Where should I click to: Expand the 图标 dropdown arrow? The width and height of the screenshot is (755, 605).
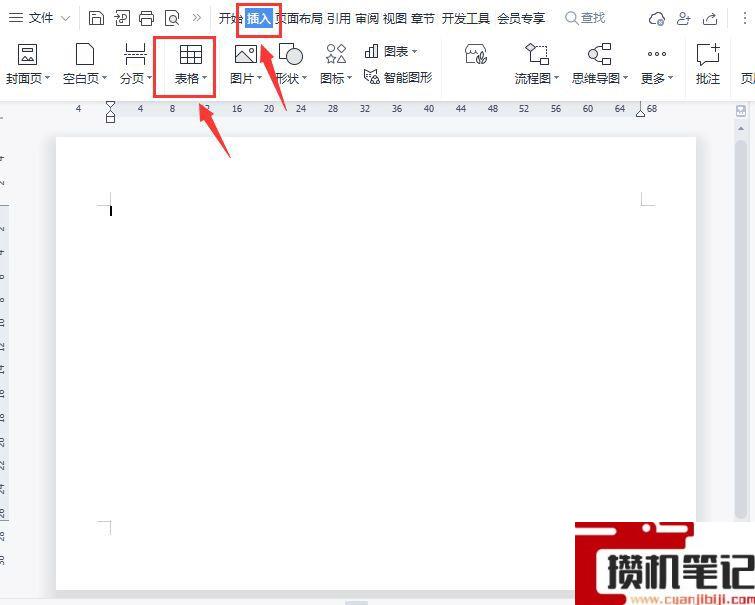[x=350, y=78]
